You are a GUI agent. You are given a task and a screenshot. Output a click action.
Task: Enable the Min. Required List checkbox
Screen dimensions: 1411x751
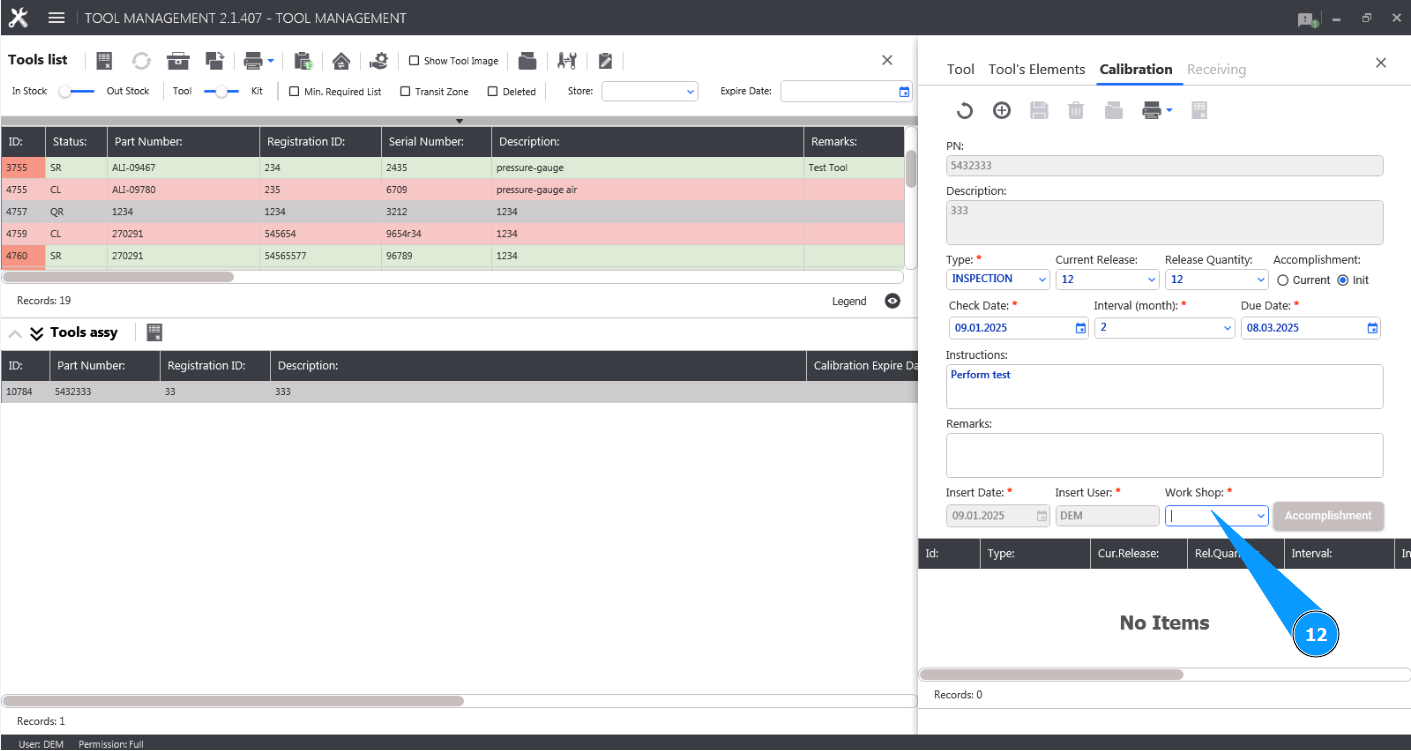(294, 91)
